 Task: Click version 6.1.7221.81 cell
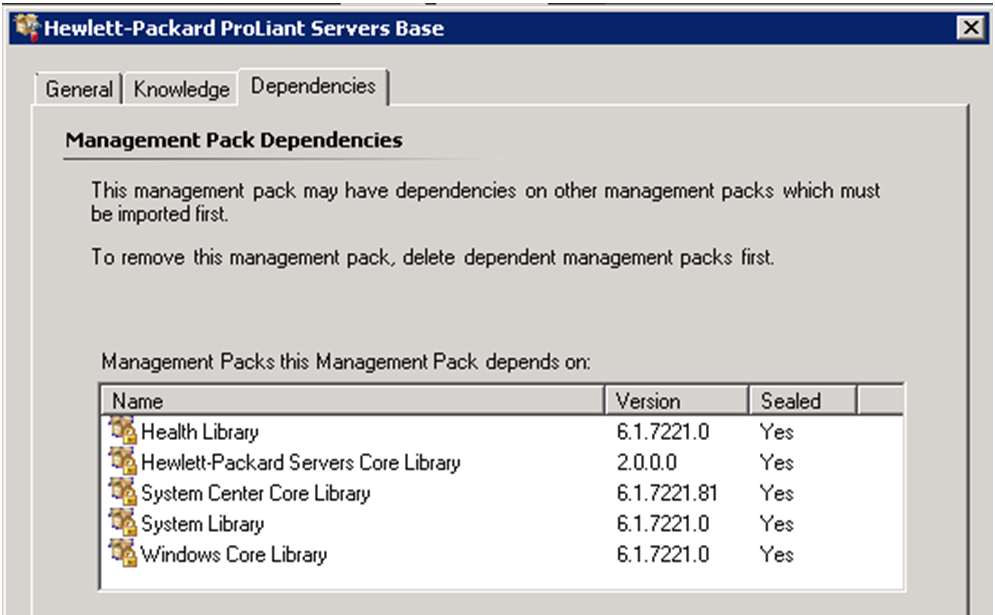click(x=667, y=494)
